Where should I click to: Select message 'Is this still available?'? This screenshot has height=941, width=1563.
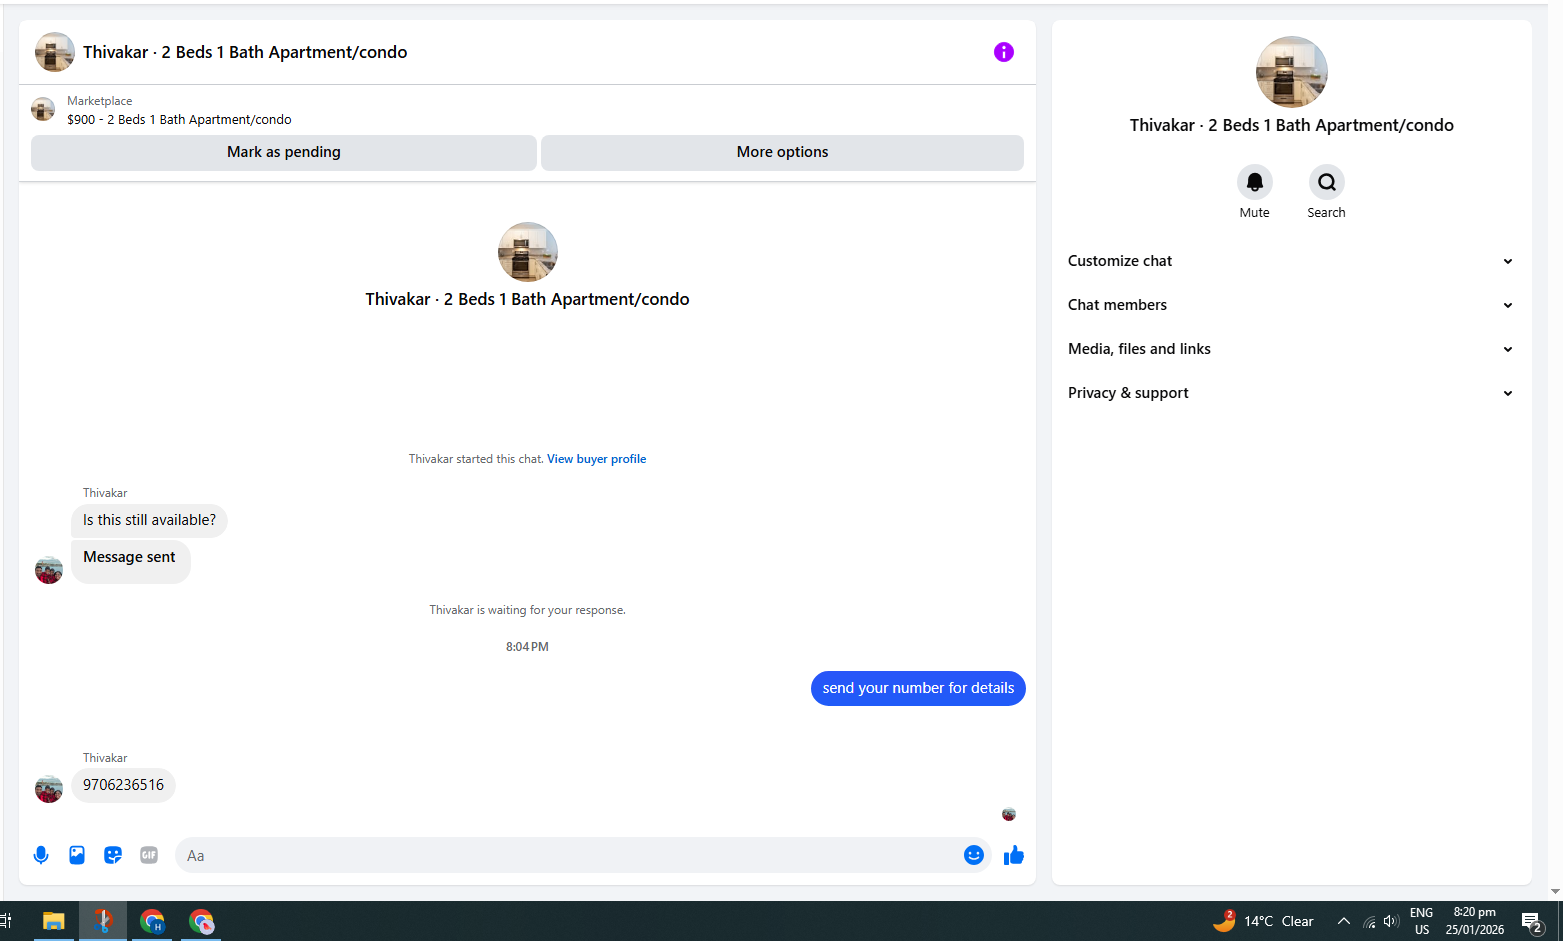(149, 520)
